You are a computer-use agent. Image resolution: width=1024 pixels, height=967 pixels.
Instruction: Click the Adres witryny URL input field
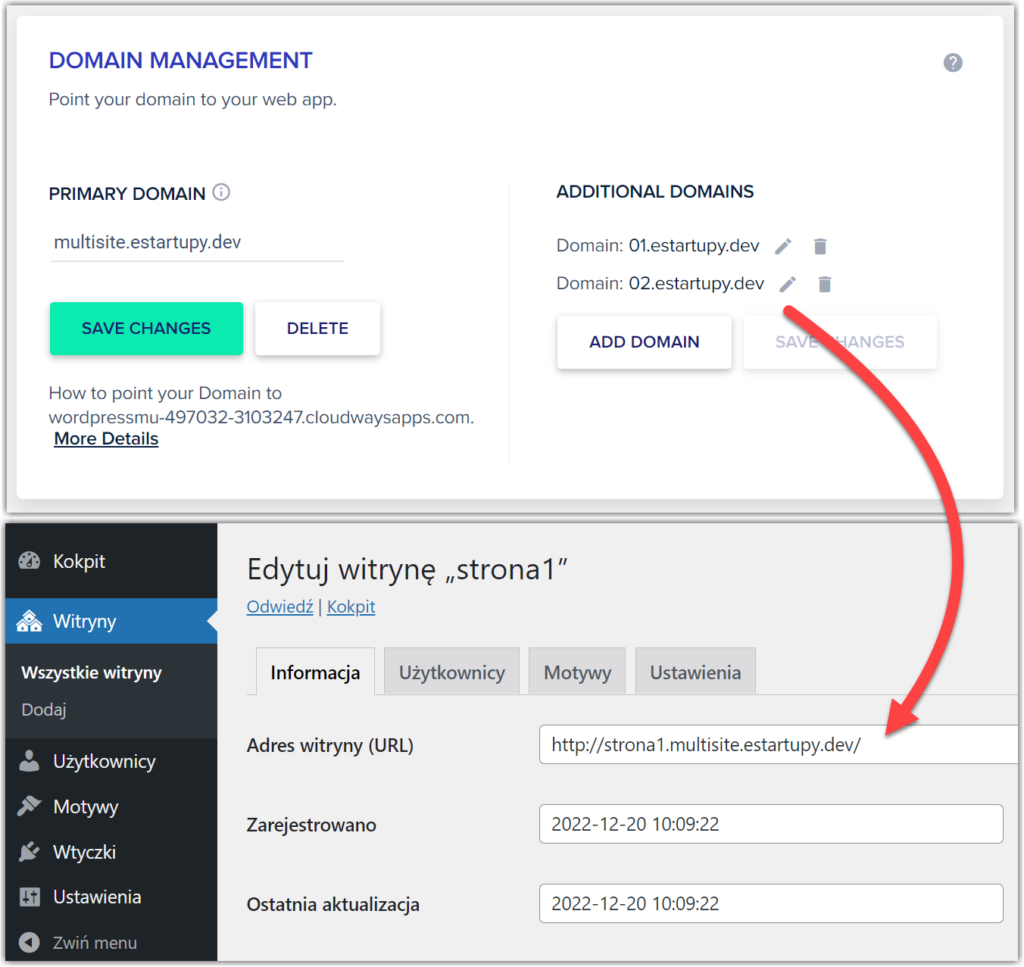point(770,744)
